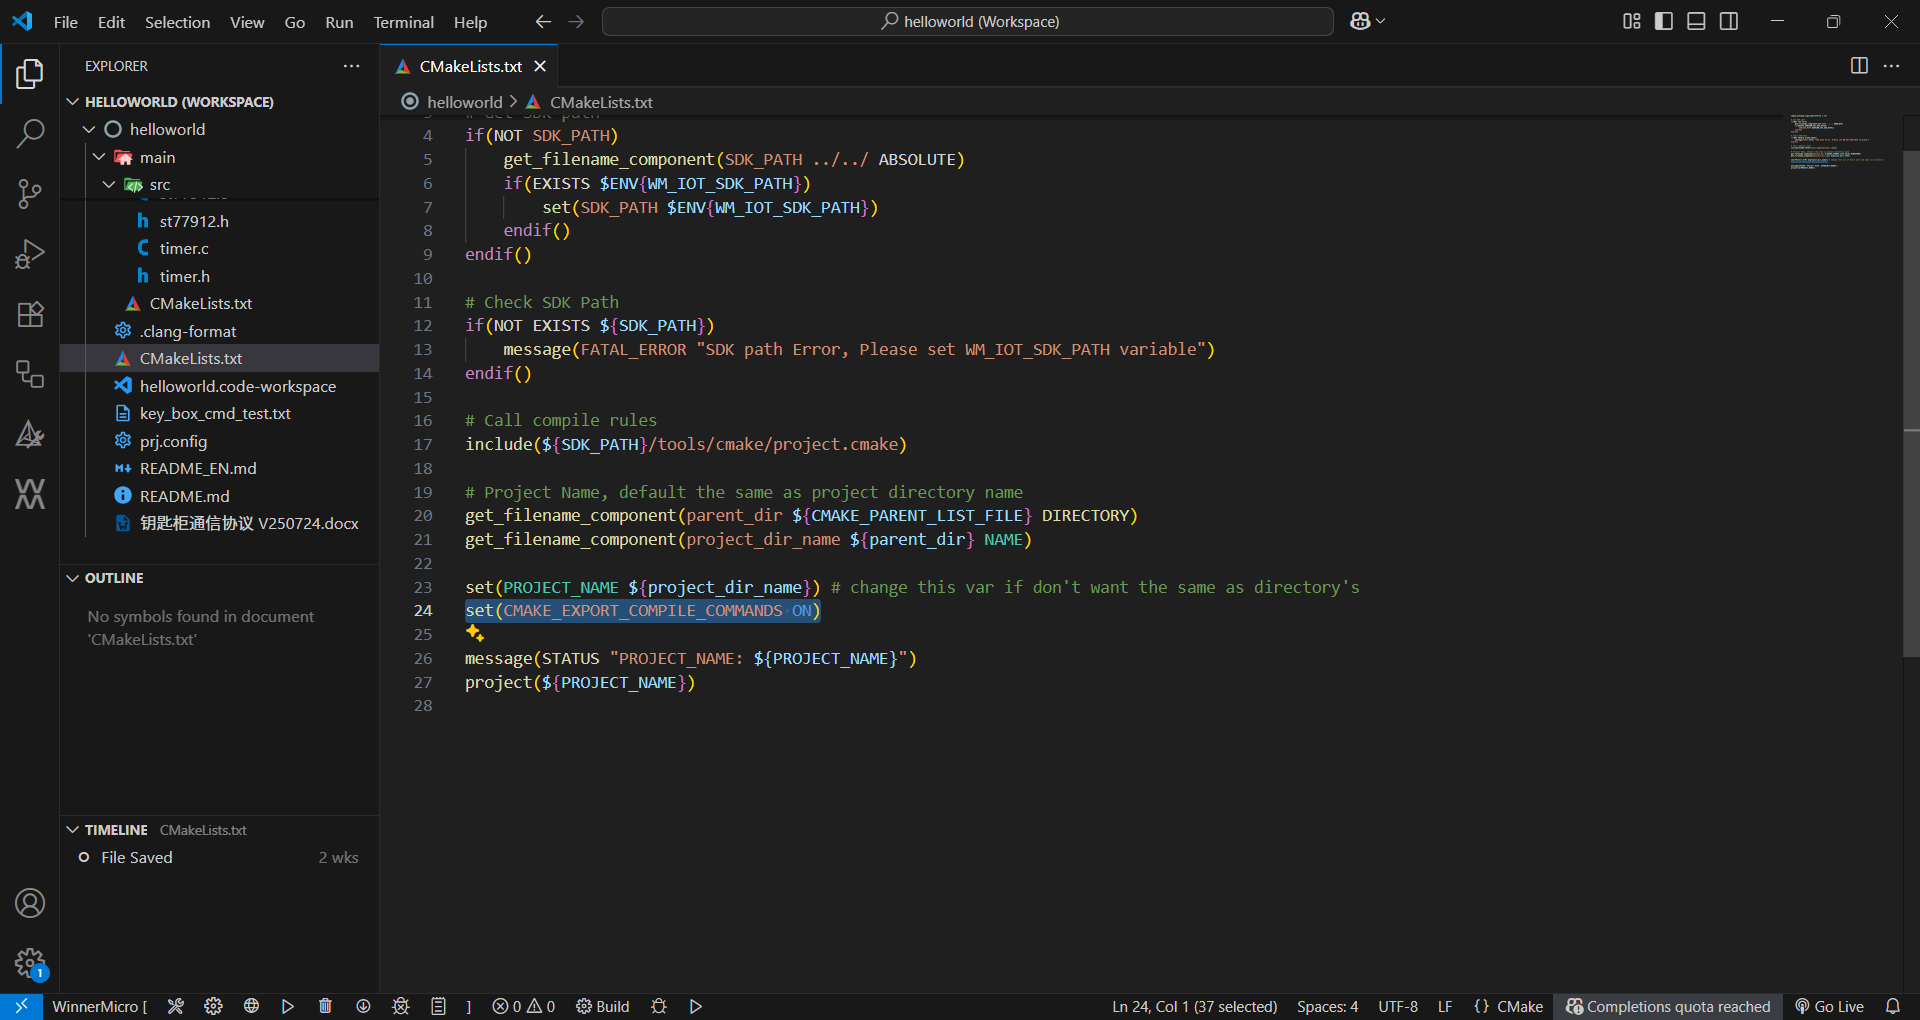
Task: Click the CMake language mode indicator
Action: [x=1509, y=1006]
